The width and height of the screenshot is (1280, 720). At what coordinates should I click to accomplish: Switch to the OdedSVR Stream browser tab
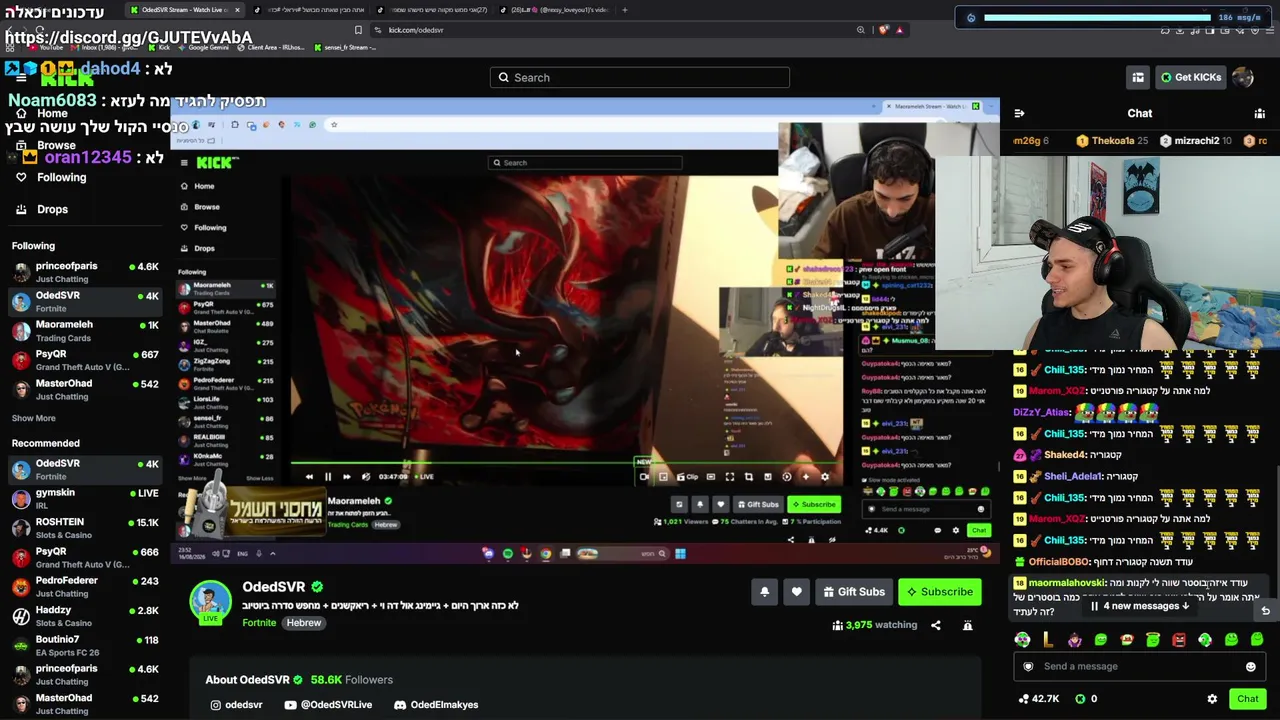[185, 10]
